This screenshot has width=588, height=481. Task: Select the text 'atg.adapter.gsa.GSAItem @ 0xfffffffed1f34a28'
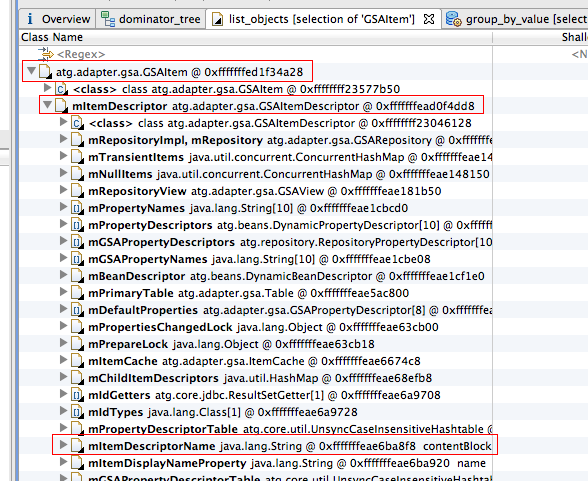(x=180, y=72)
